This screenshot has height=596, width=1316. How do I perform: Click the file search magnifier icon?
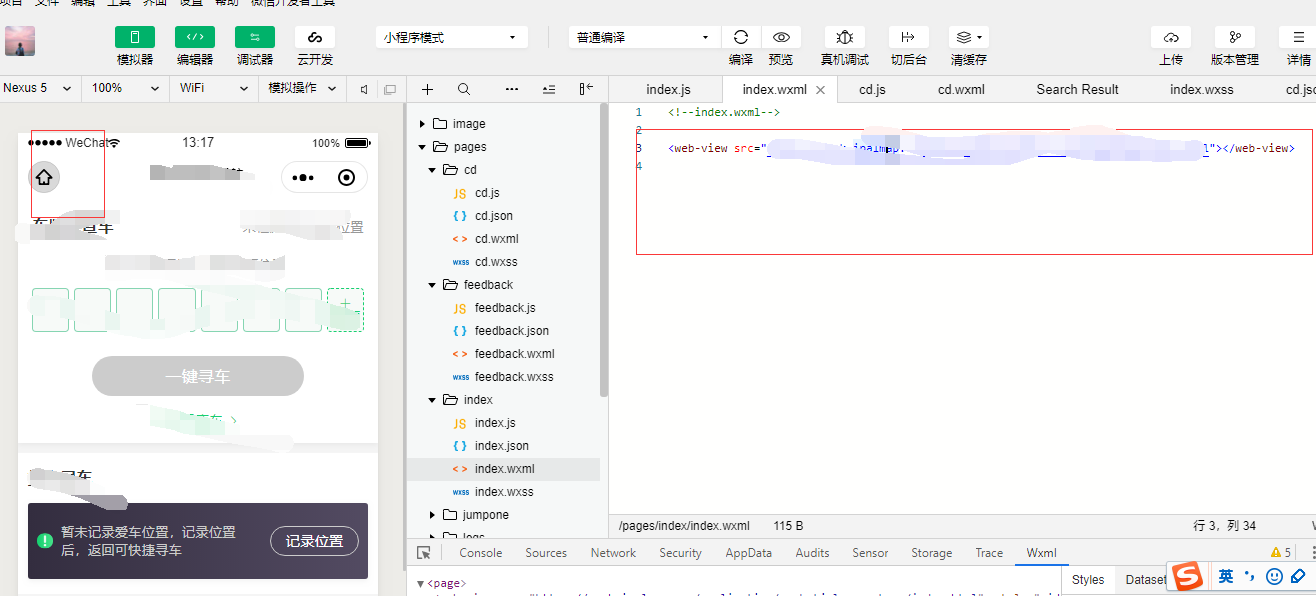click(464, 89)
